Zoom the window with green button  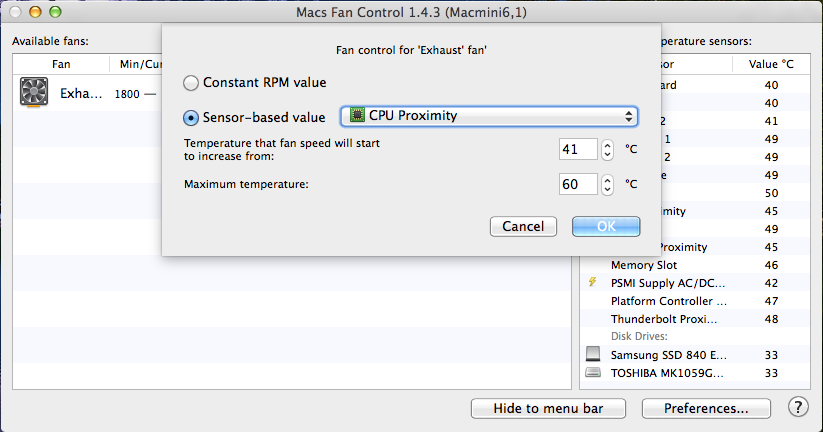point(55,12)
